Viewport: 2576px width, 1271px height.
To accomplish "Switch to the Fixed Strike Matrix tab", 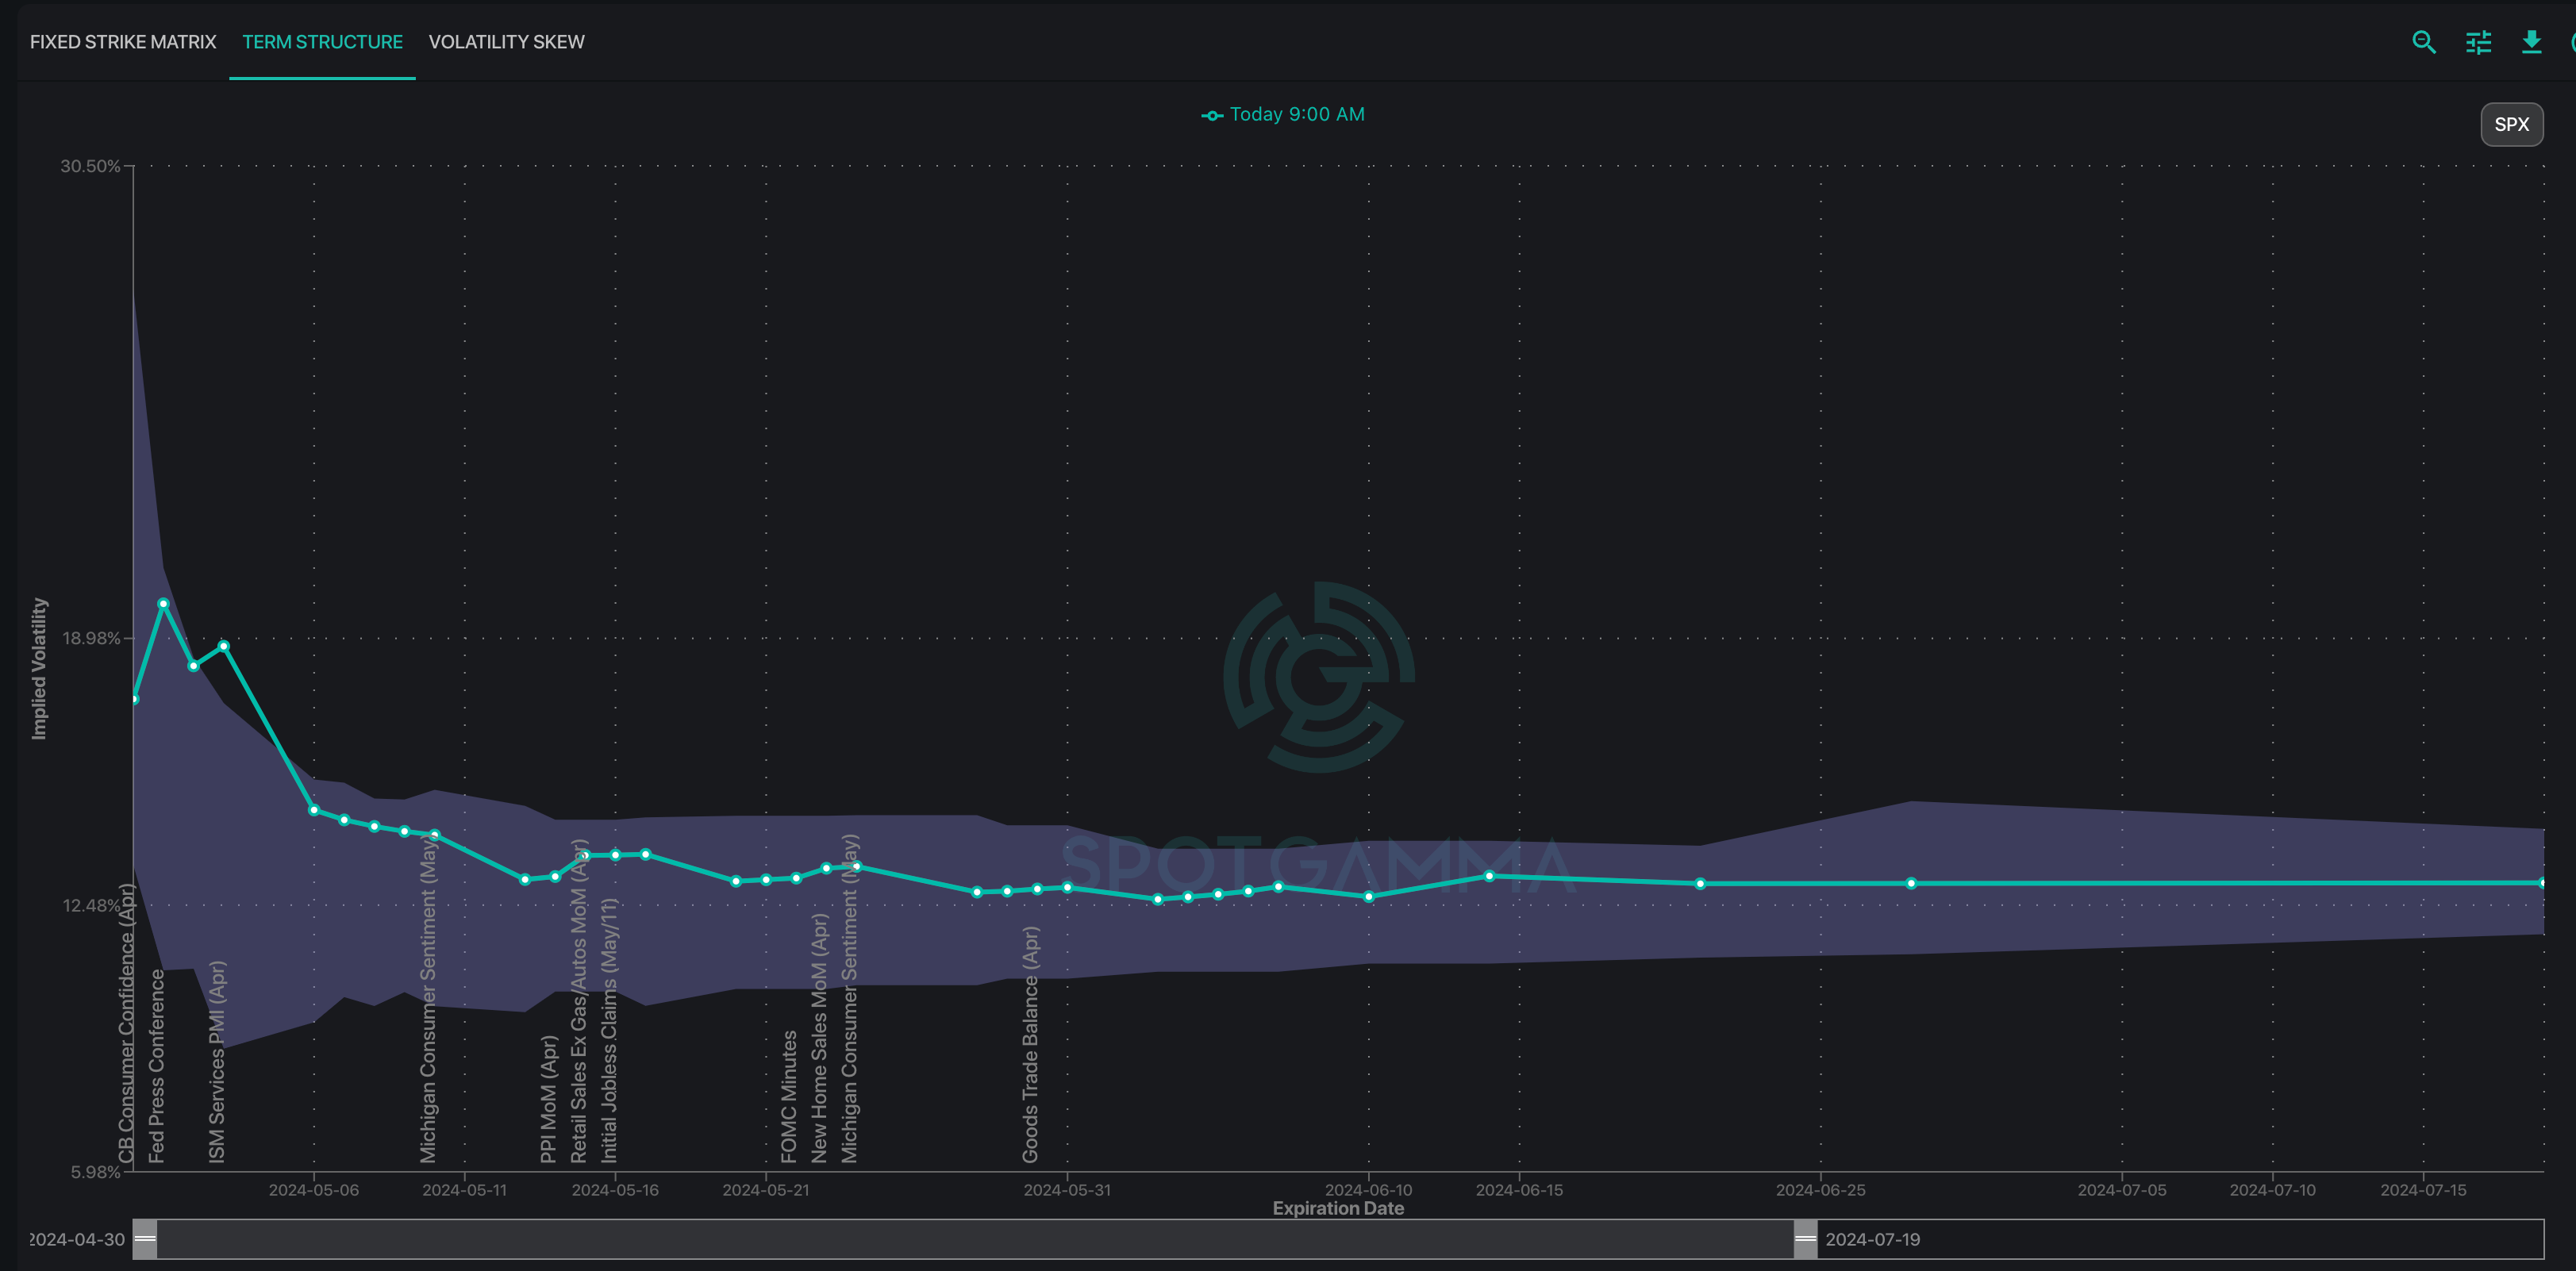I will [x=123, y=42].
